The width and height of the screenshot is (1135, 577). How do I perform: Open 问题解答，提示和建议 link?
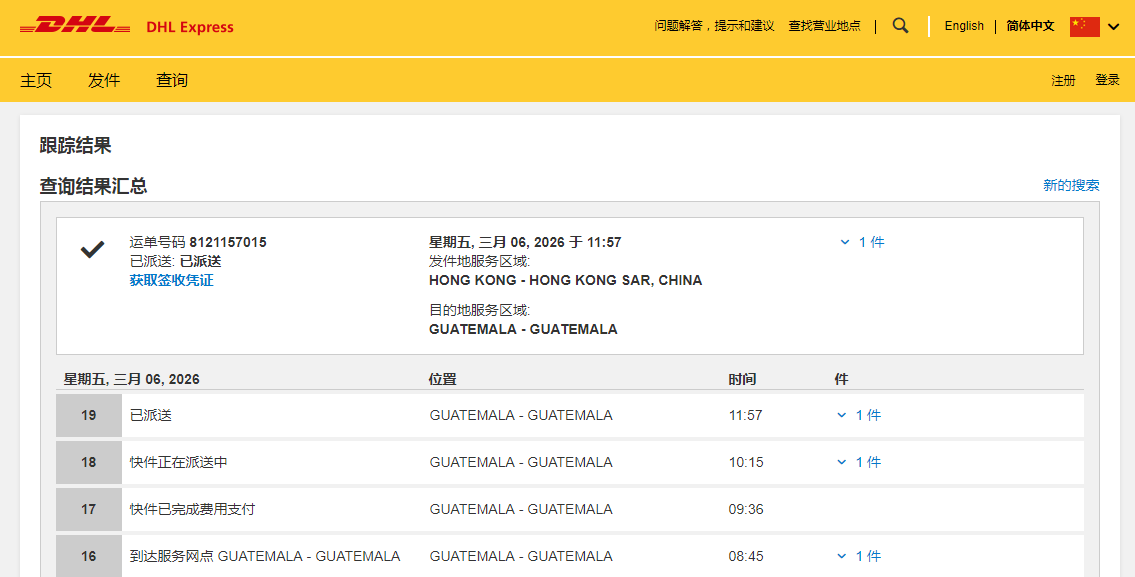[714, 26]
